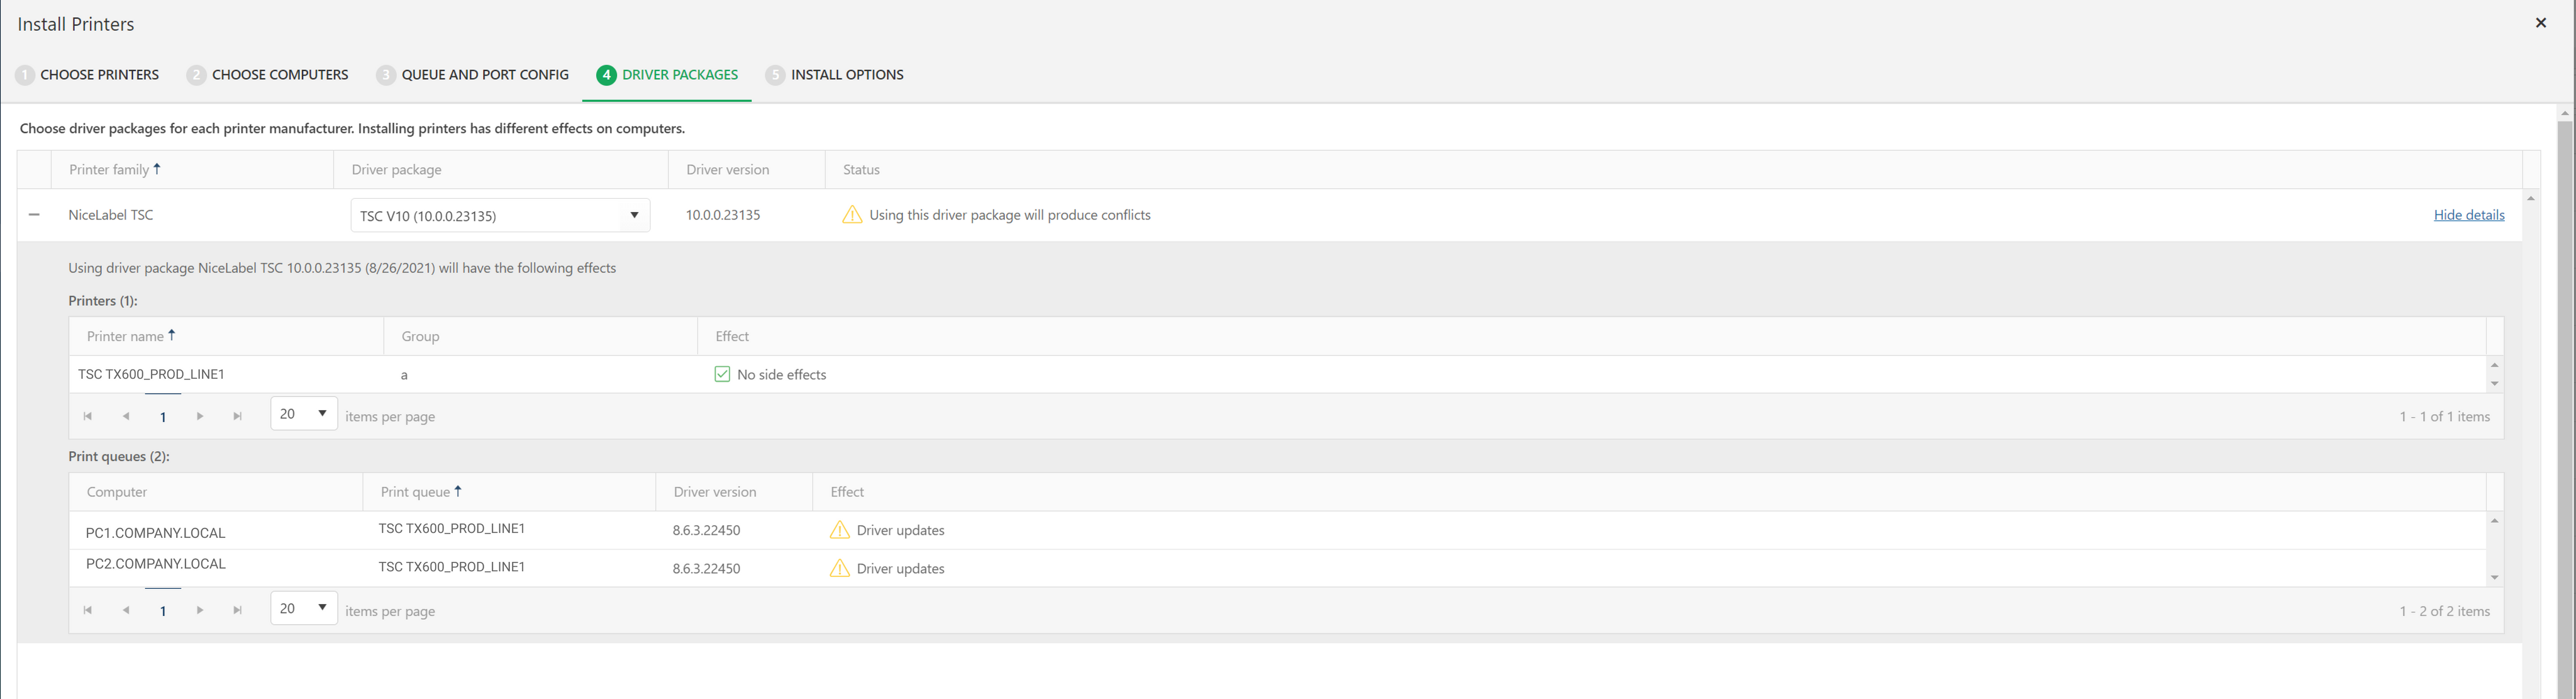Click next page arrow in Print queues pagination
The image size is (2576, 699).
200,609
